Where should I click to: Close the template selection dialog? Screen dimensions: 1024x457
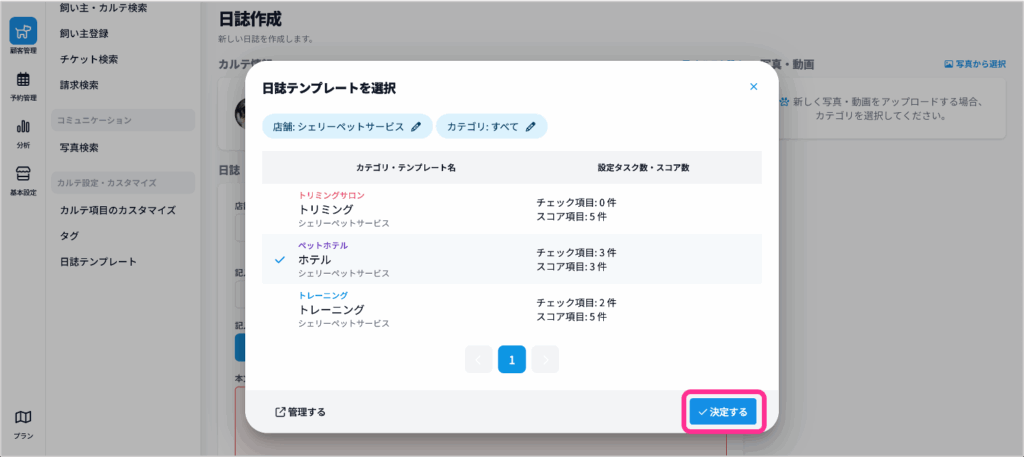754,87
